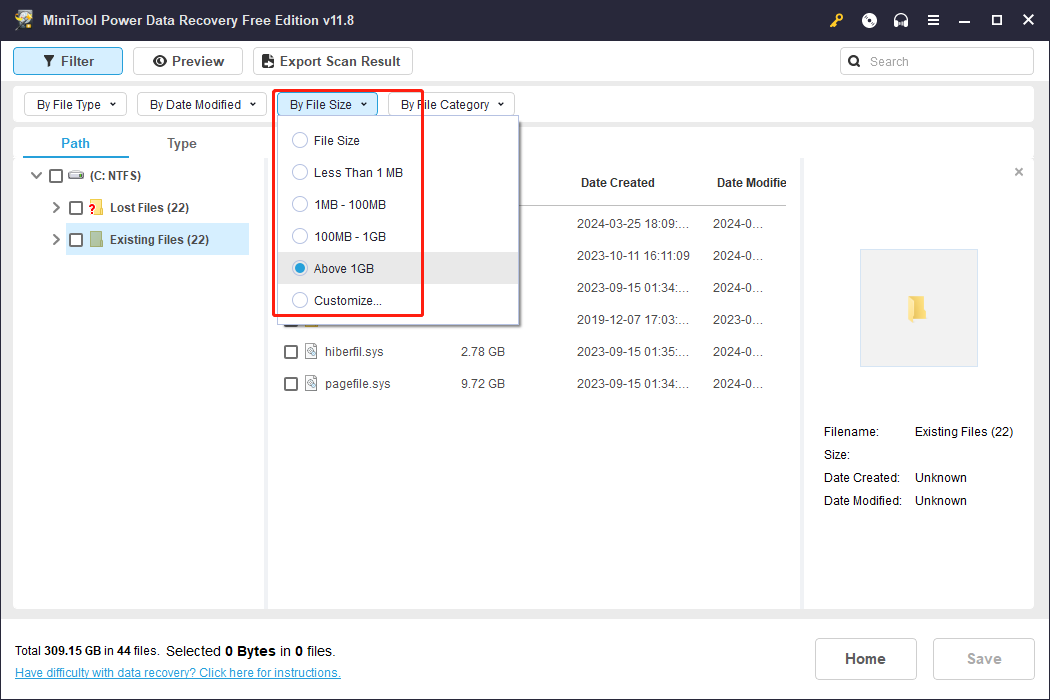
Task: Check the hiberfil.sys checkbox
Action: tap(291, 352)
